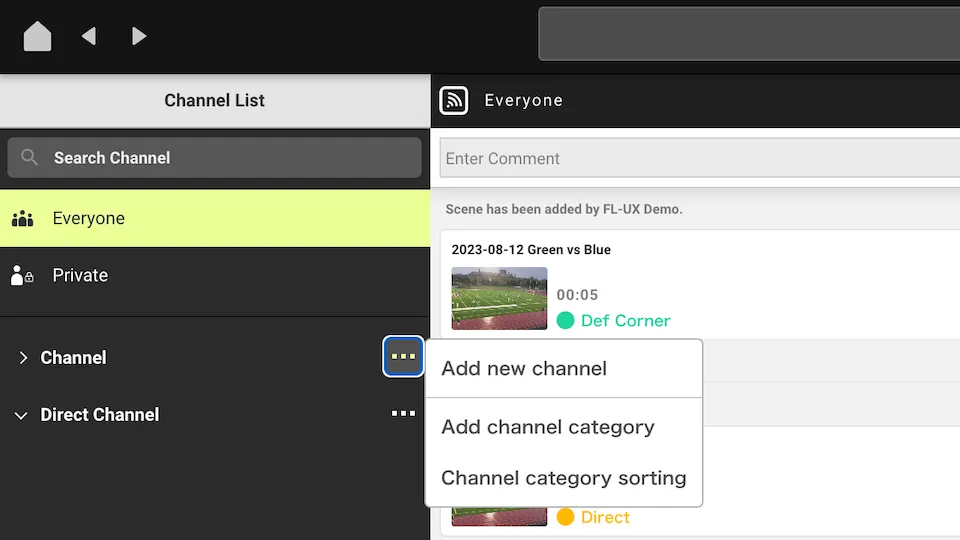Select the Everyone channel row
This screenshot has width=960, height=540.
pos(215,219)
